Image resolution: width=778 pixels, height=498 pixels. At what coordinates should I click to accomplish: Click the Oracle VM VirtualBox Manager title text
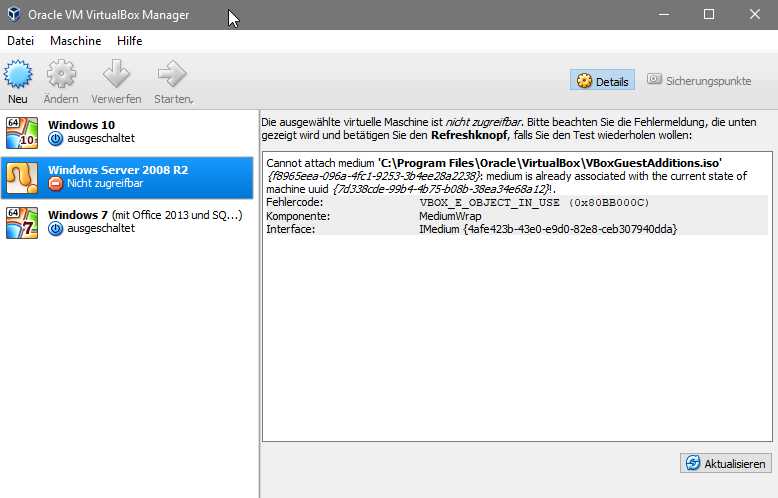pyautogui.click(x=109, y=15)
